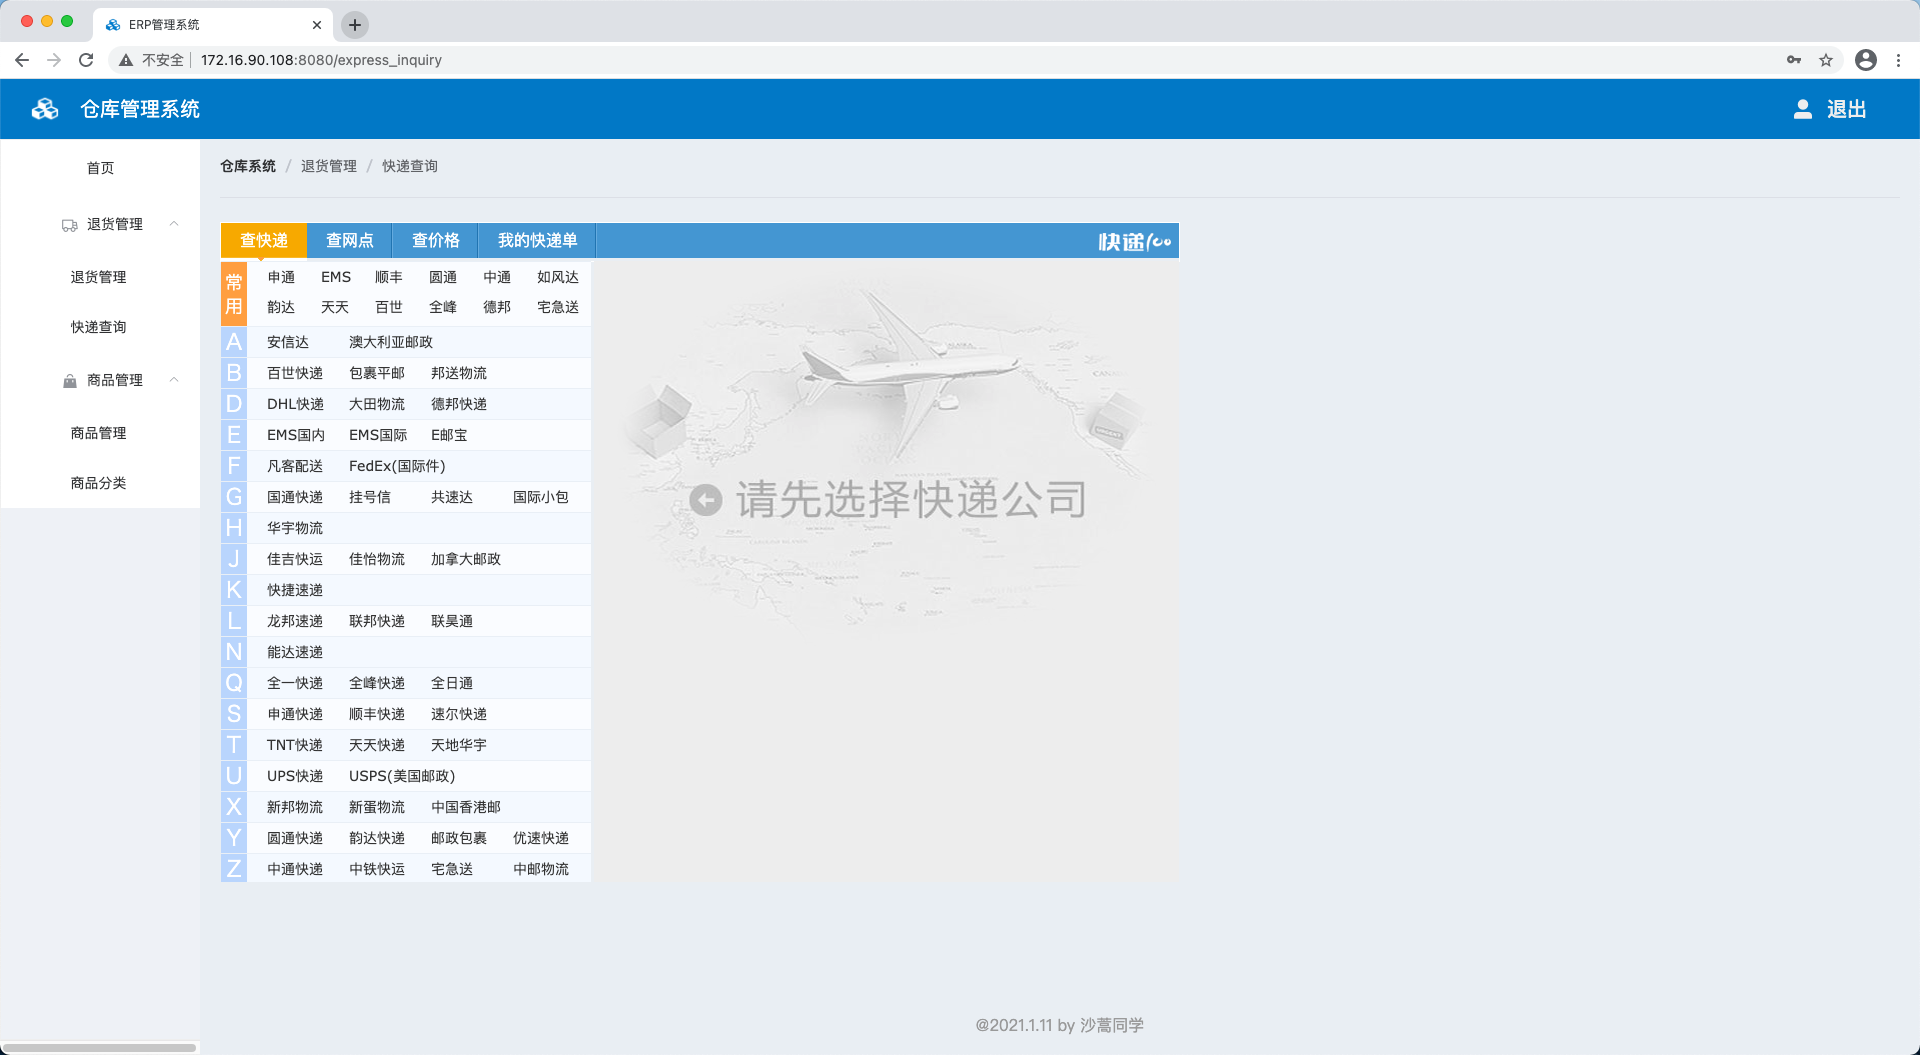Click the warehouse system logo icon
The width and height of the screenshot is (1920, 1055).
pos(45,109)
